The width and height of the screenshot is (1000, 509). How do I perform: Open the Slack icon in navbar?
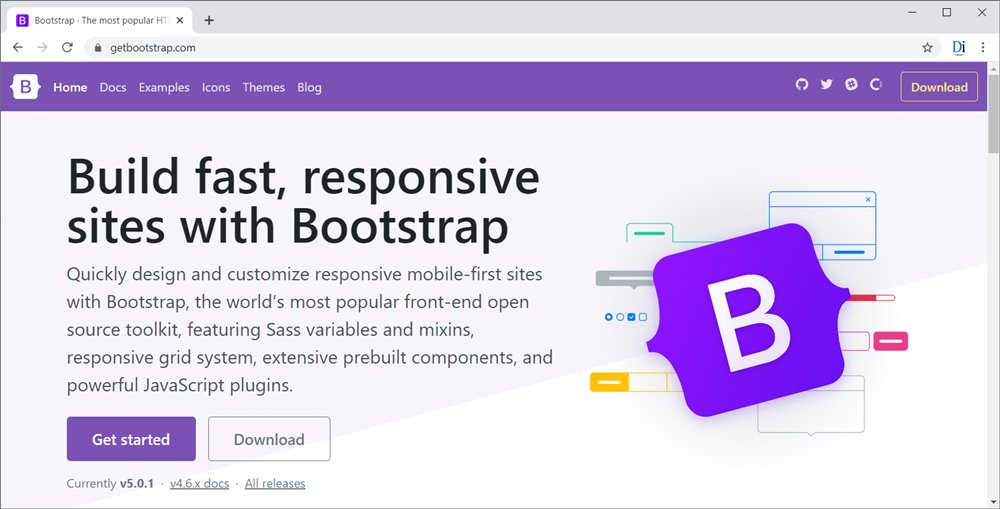tap(851, 84)
